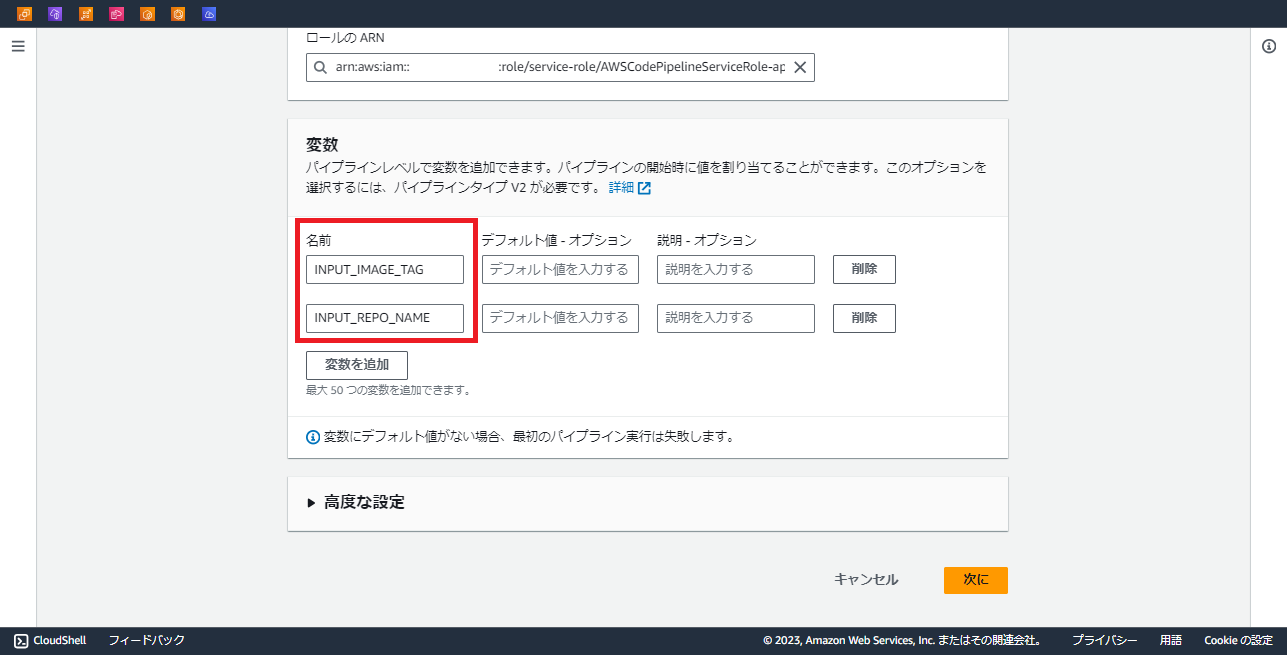Viewport: 1287px width, 655px height.
Task: Click inside the ロールの ARN text field
Action: click(560, 68)
